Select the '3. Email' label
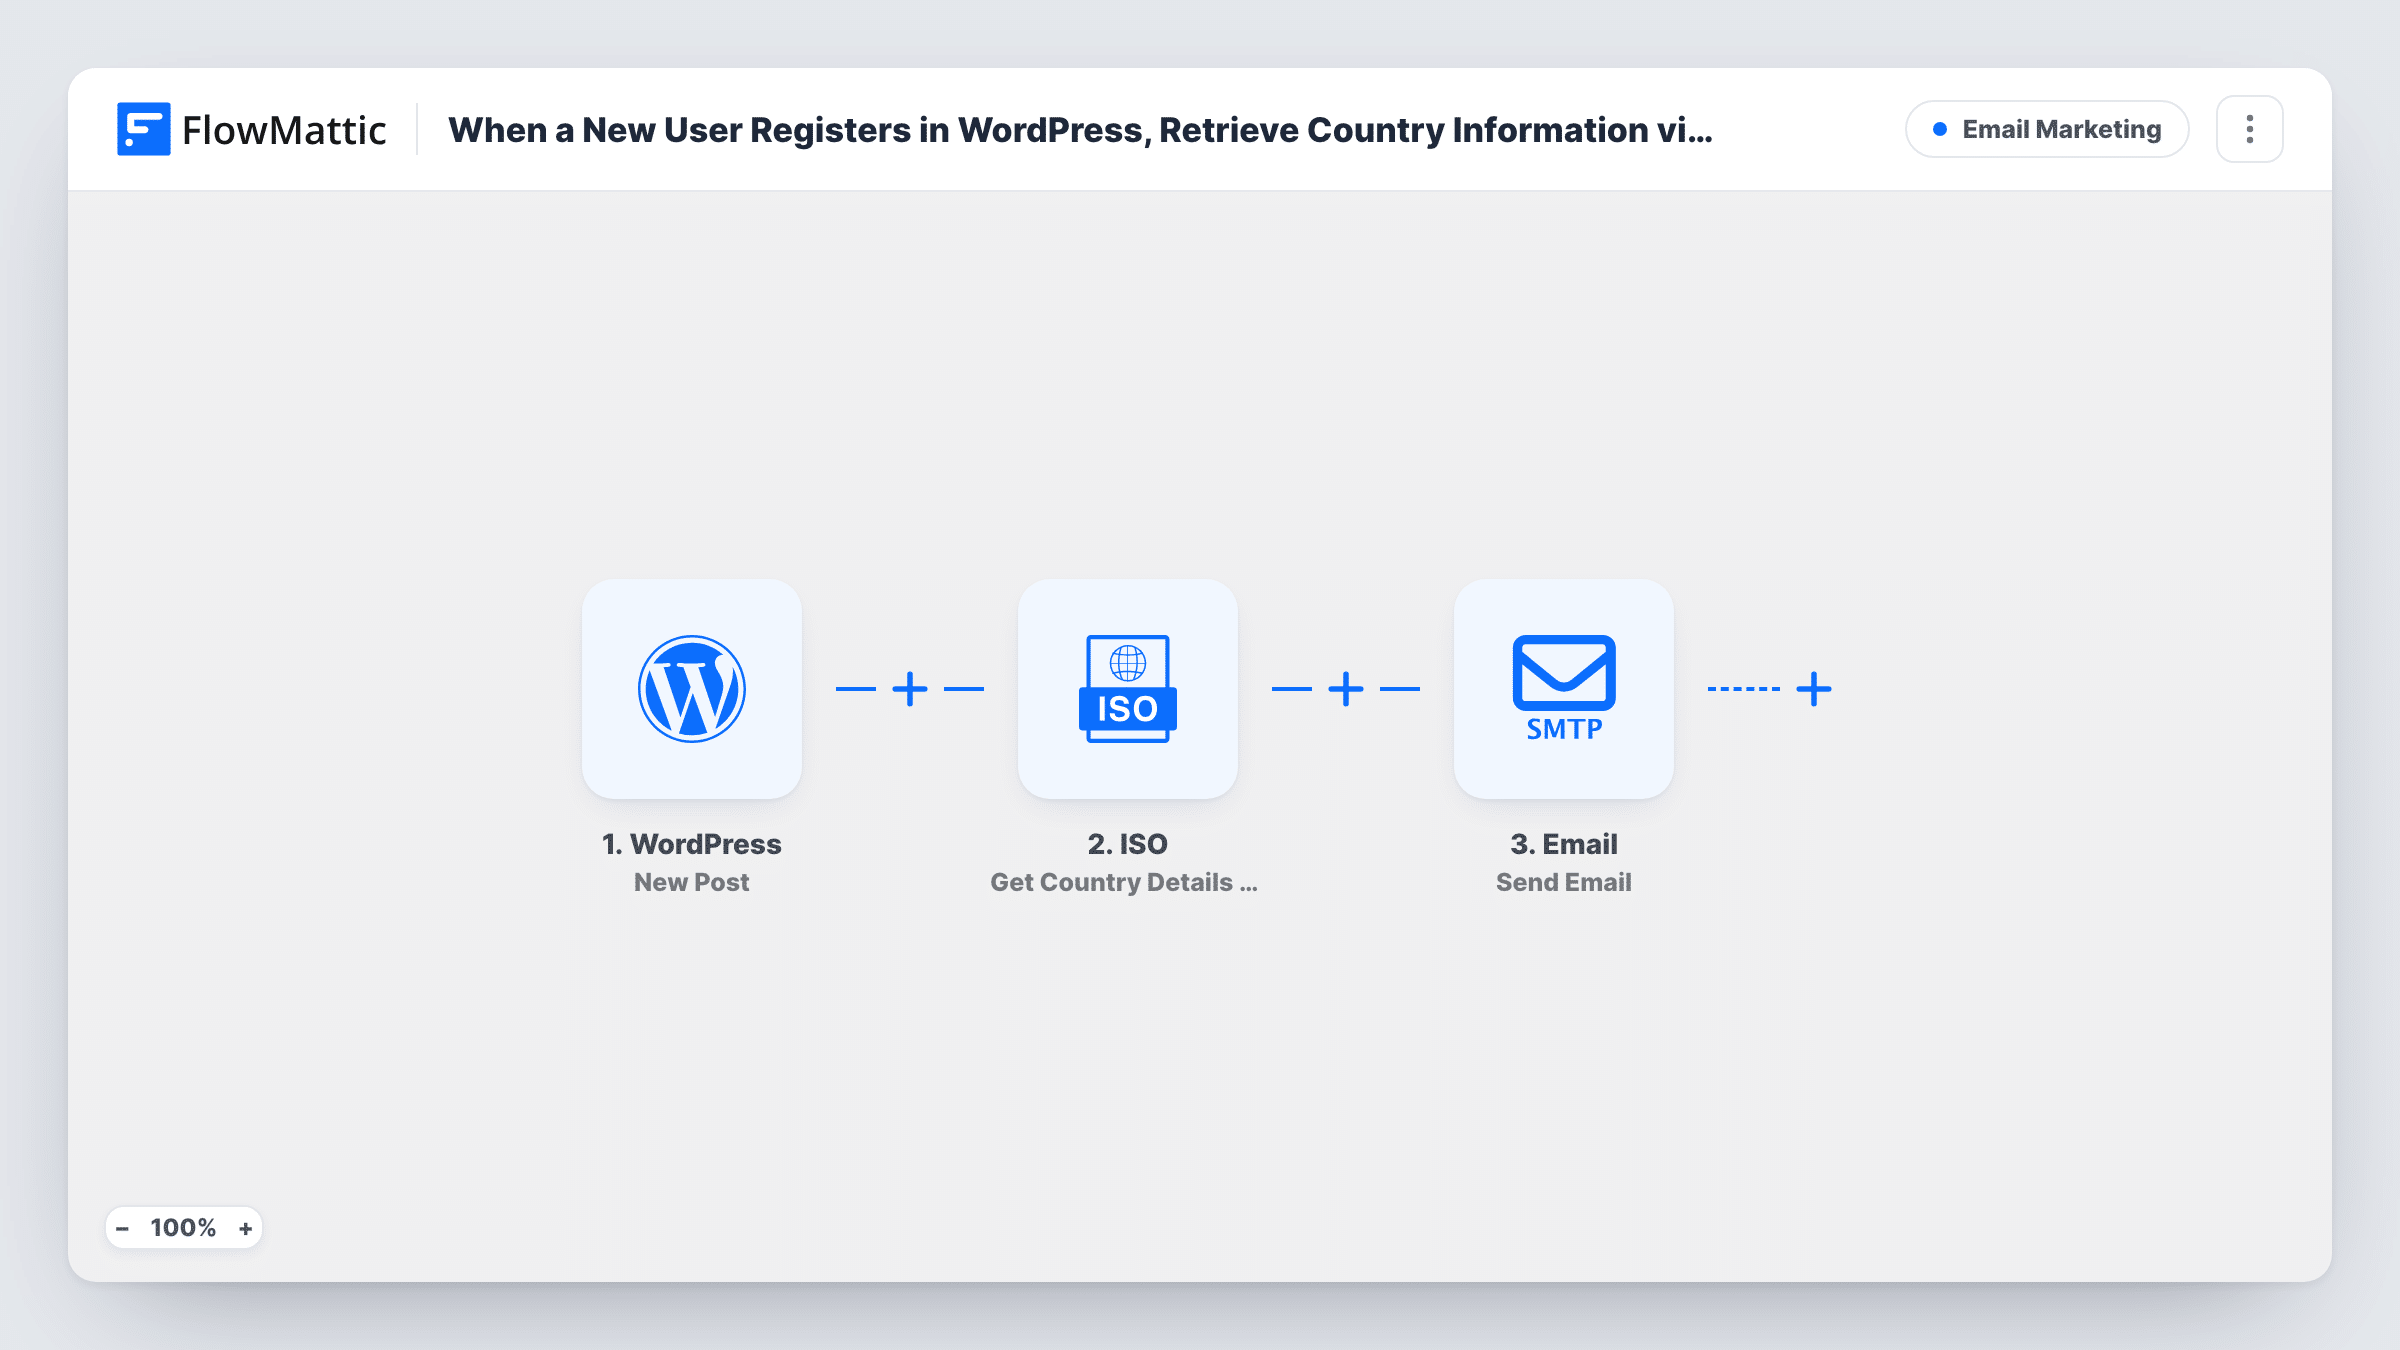The image size is (2400, 1350). coord(1563,844)
